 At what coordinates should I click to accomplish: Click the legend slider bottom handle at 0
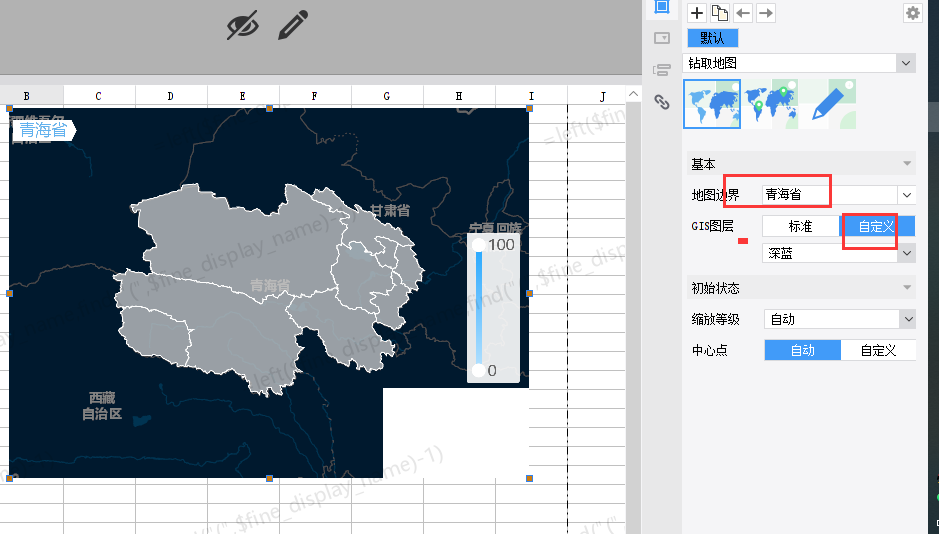[478, 371]
